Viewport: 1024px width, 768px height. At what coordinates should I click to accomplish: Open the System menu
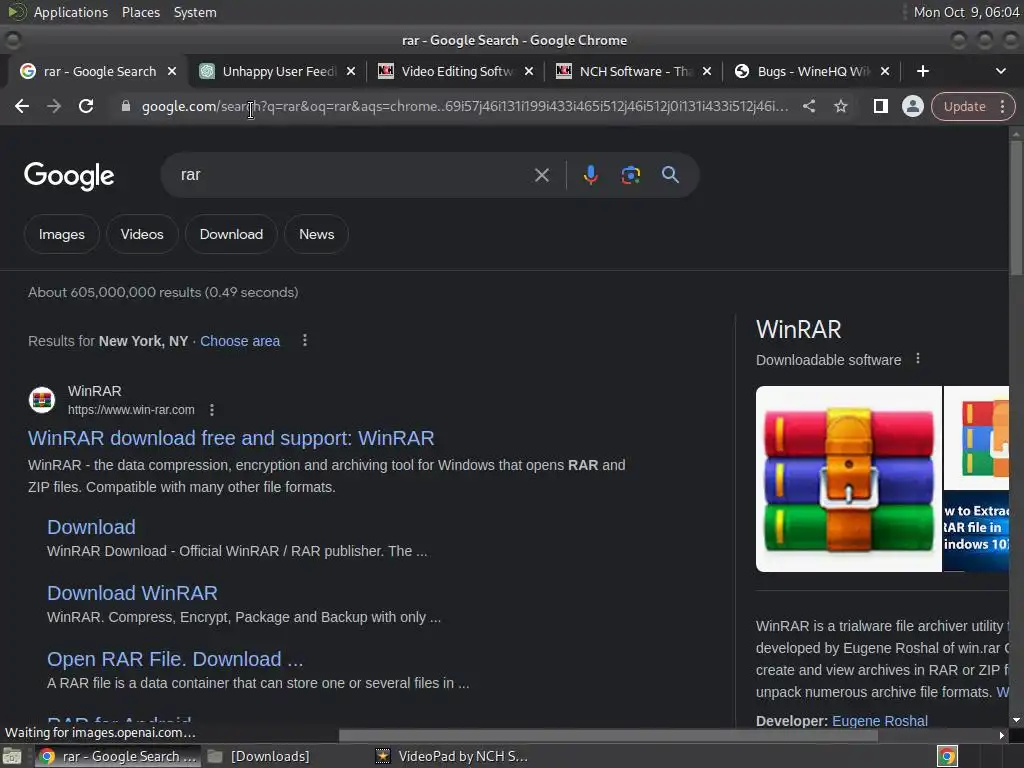tap(195, 12)
